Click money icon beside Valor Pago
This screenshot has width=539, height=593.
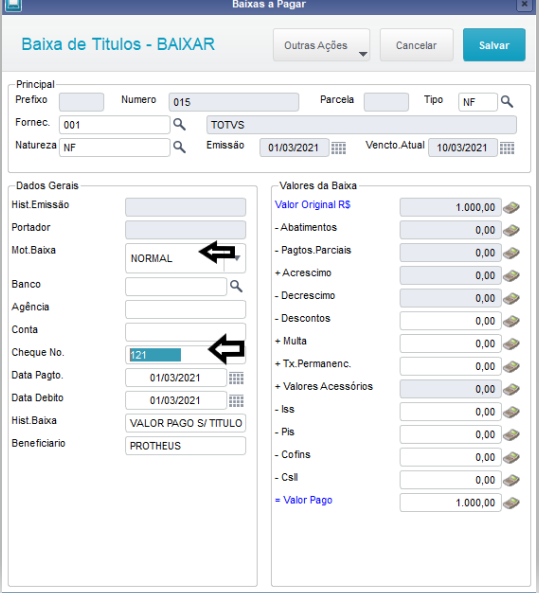point(511,503)
